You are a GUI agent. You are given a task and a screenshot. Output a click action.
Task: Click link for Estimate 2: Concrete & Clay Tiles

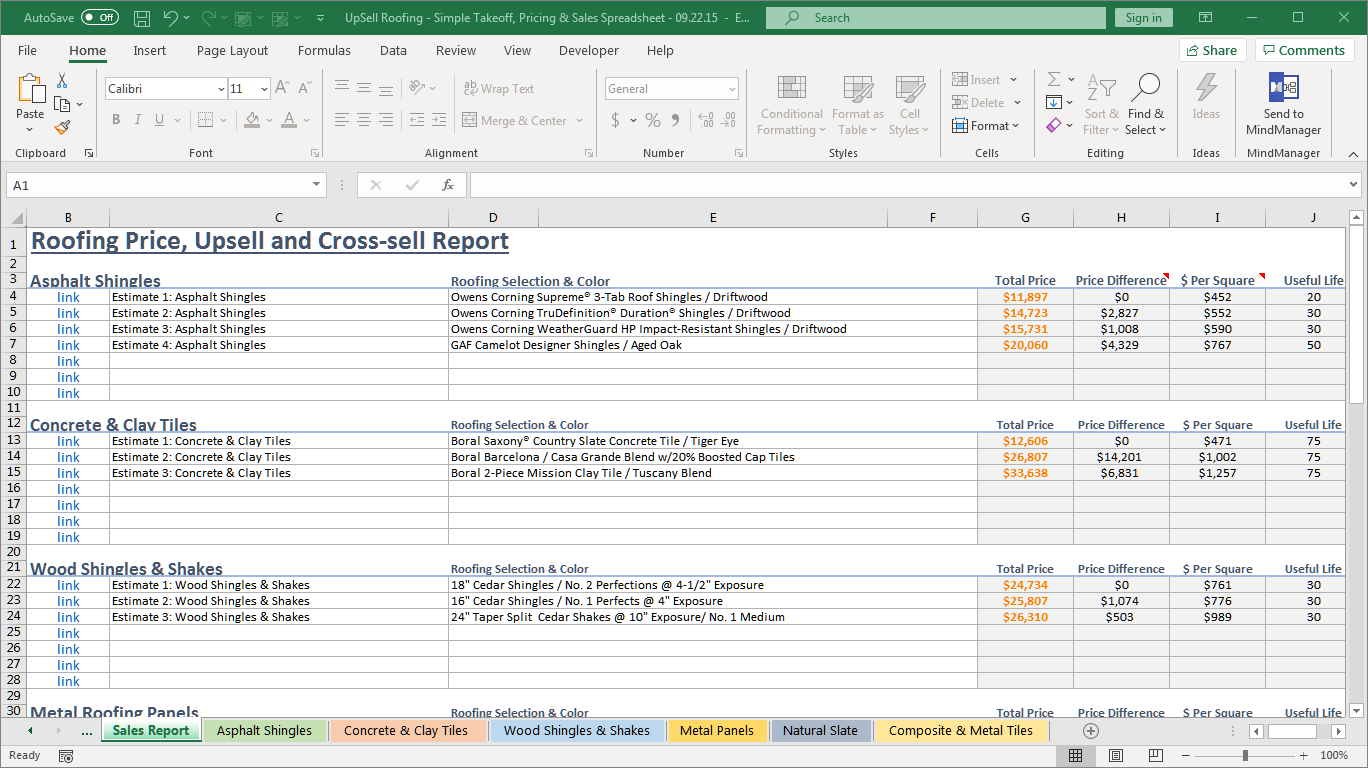click(68, 457)
